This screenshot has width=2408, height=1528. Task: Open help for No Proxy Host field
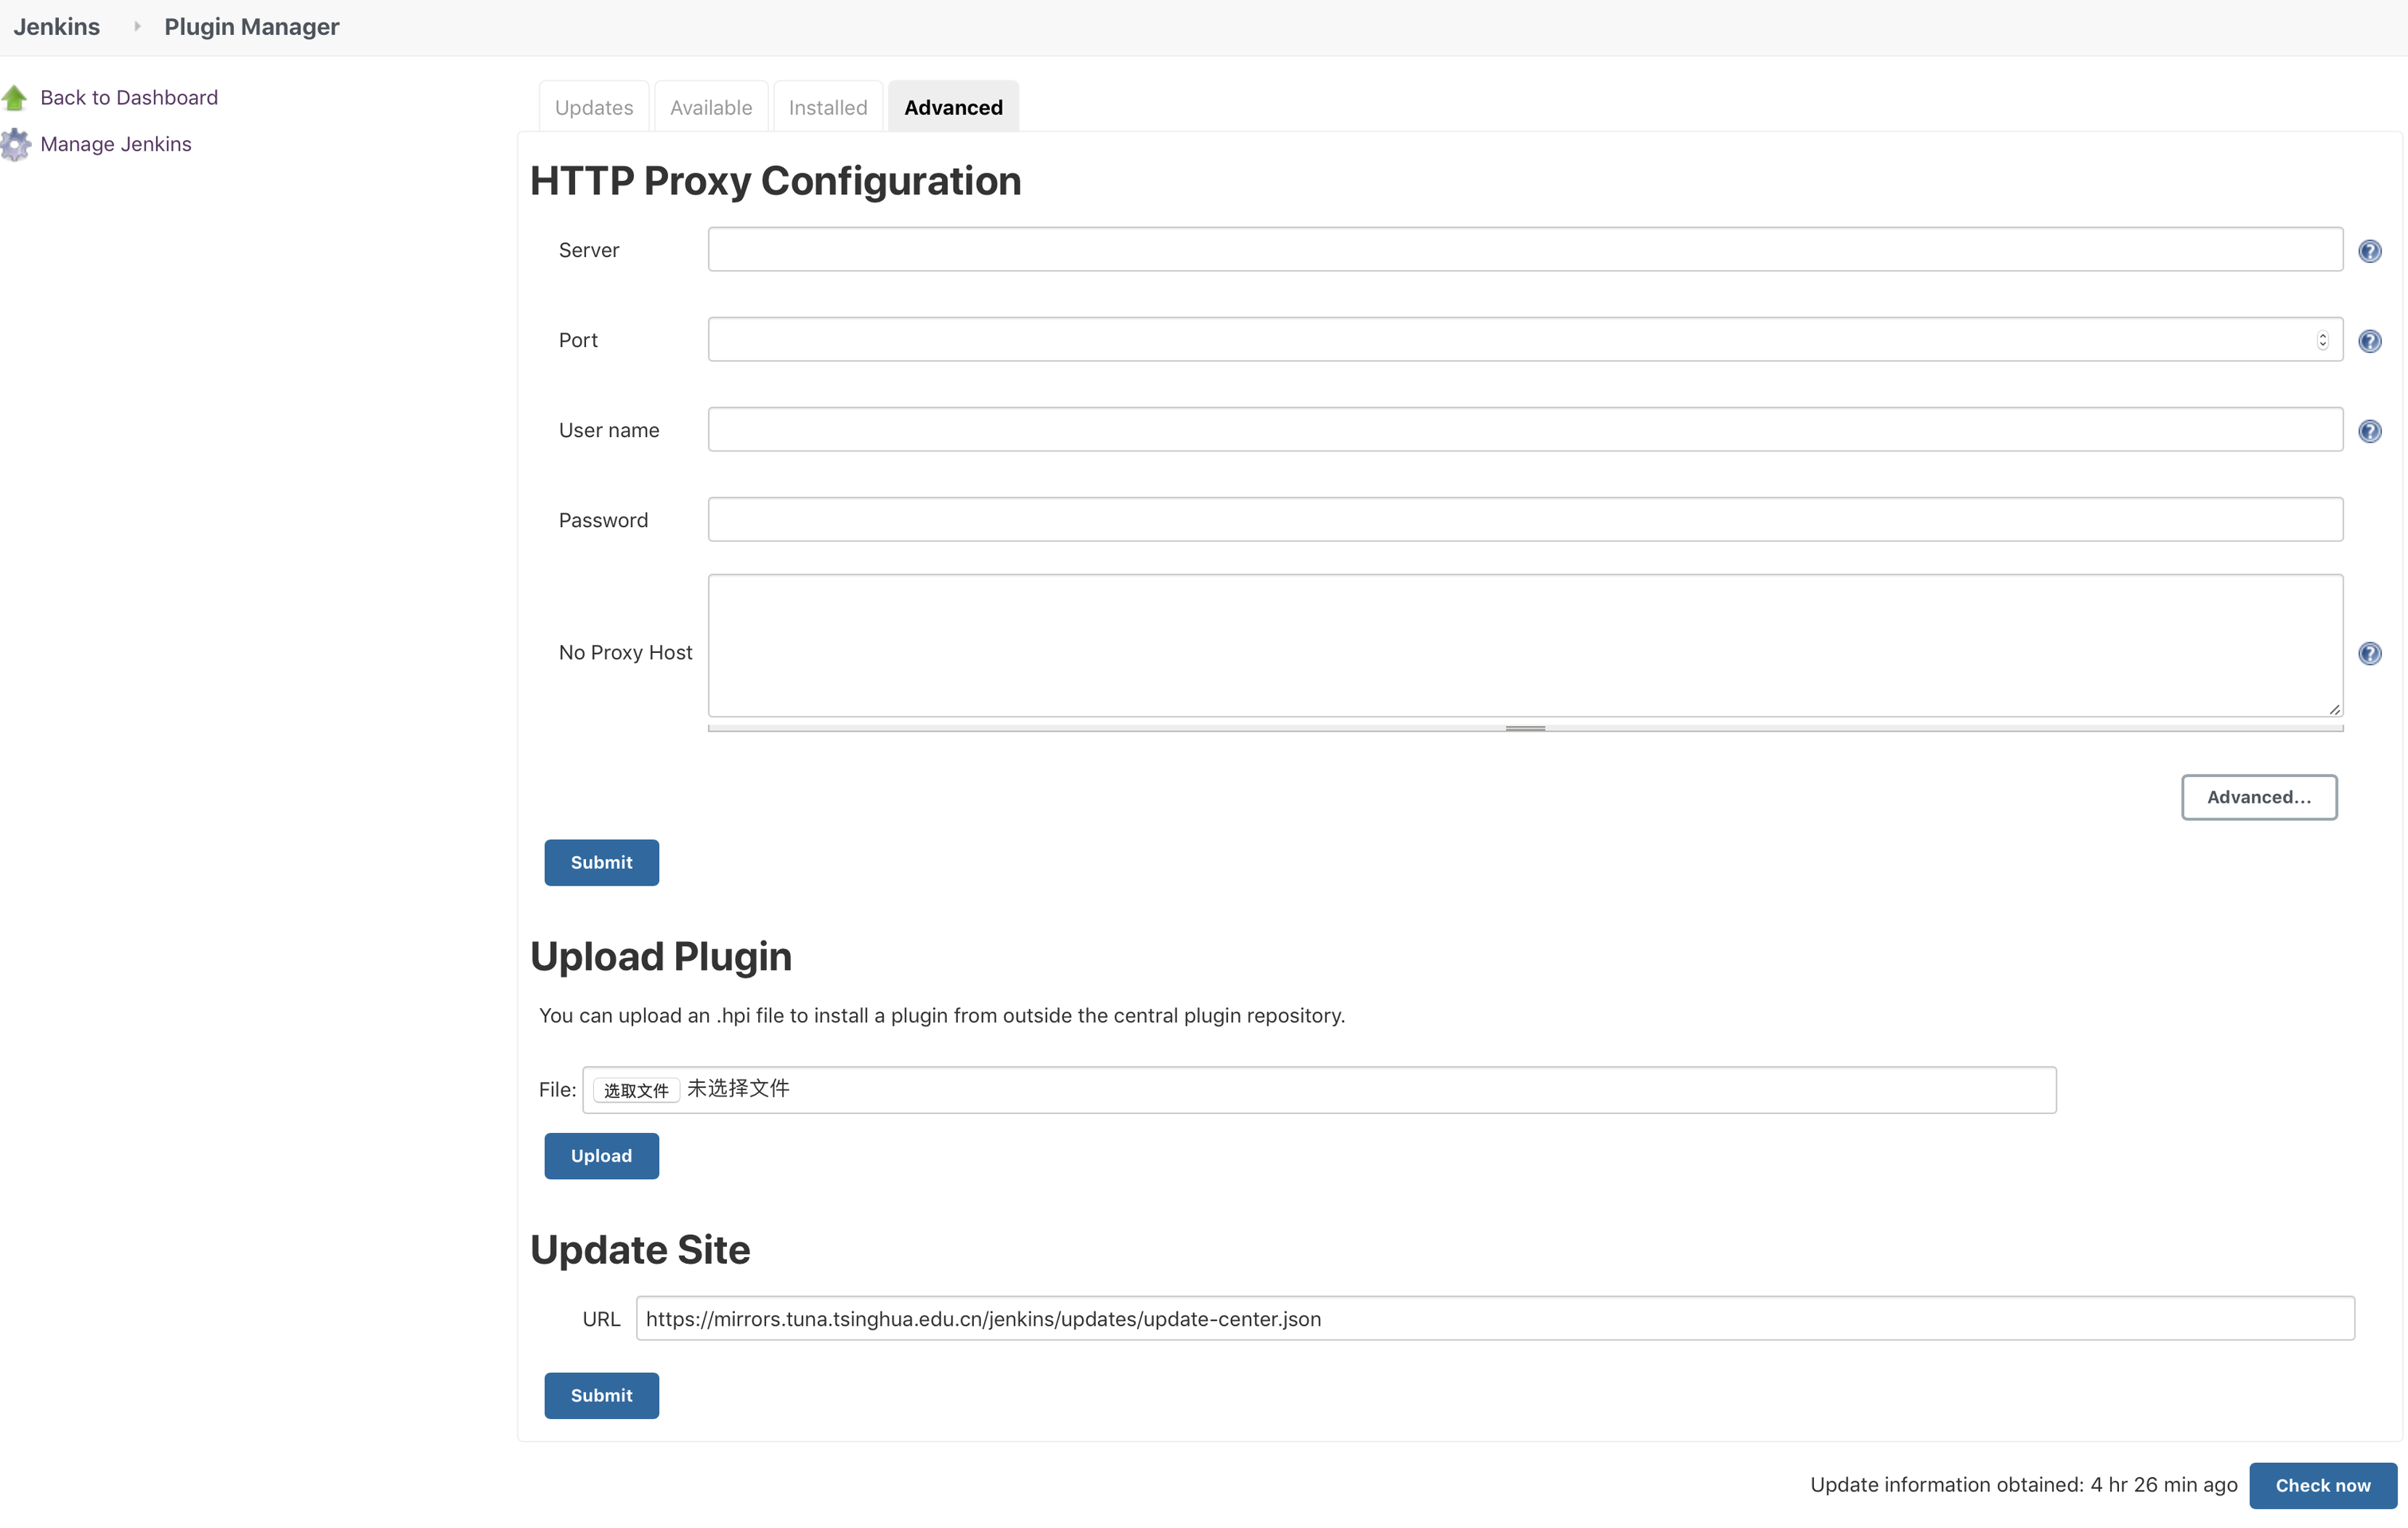[x=2369, y=653]
